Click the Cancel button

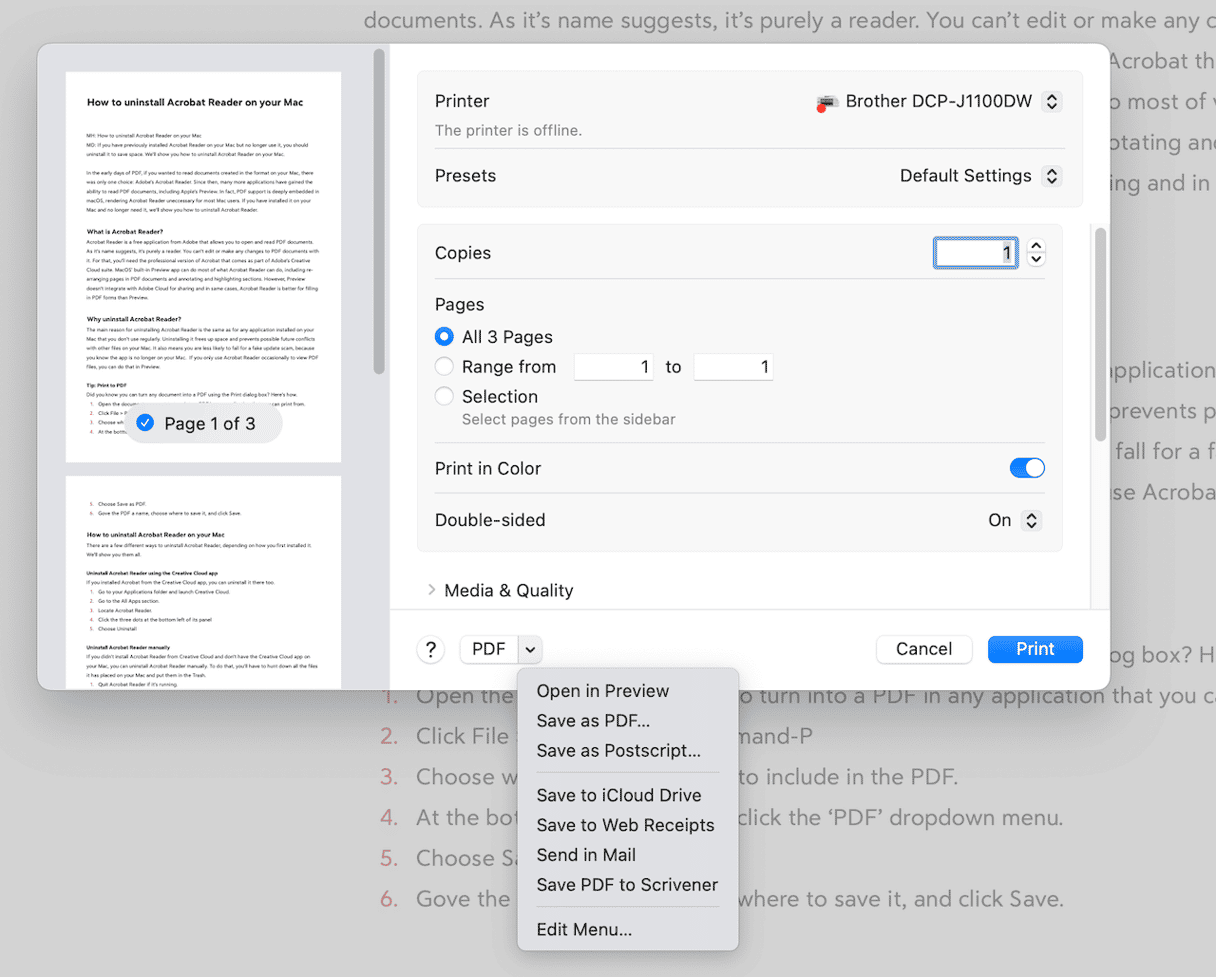(x=924, y=649)
